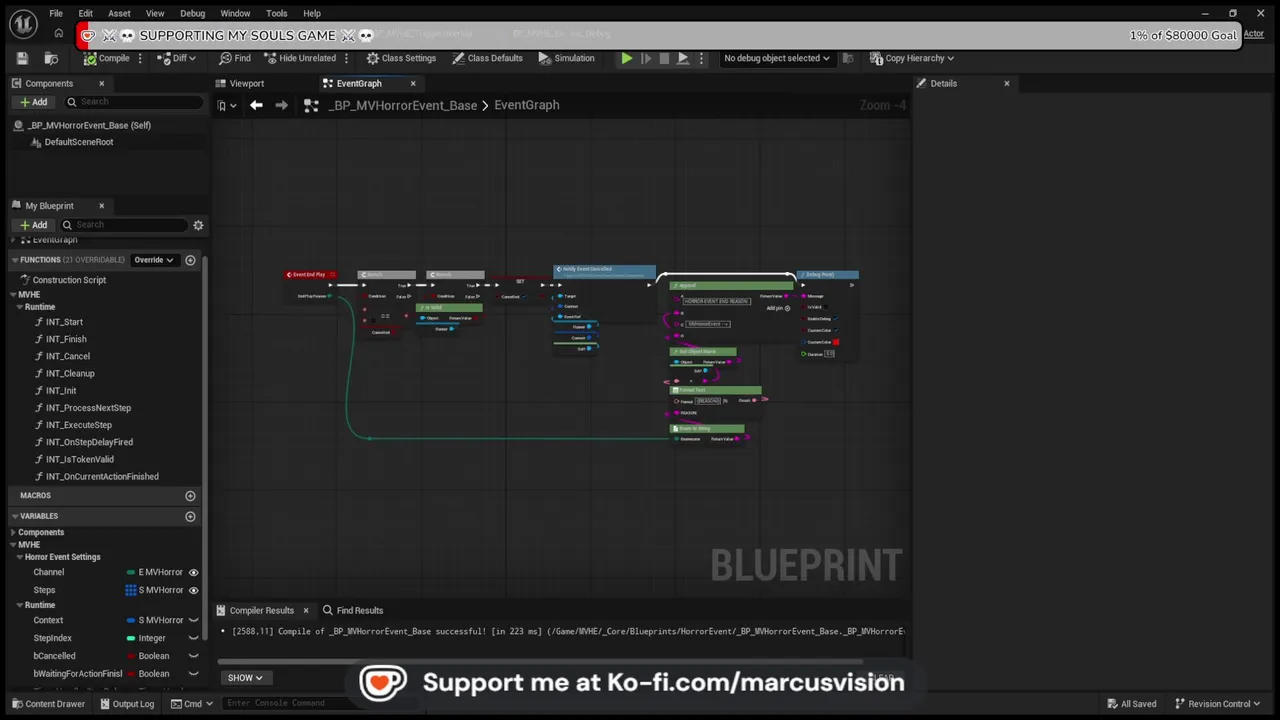1280x720 pixels.
Task: Toggle visibility eye for bCancelled variable
Action: [193, 656]
